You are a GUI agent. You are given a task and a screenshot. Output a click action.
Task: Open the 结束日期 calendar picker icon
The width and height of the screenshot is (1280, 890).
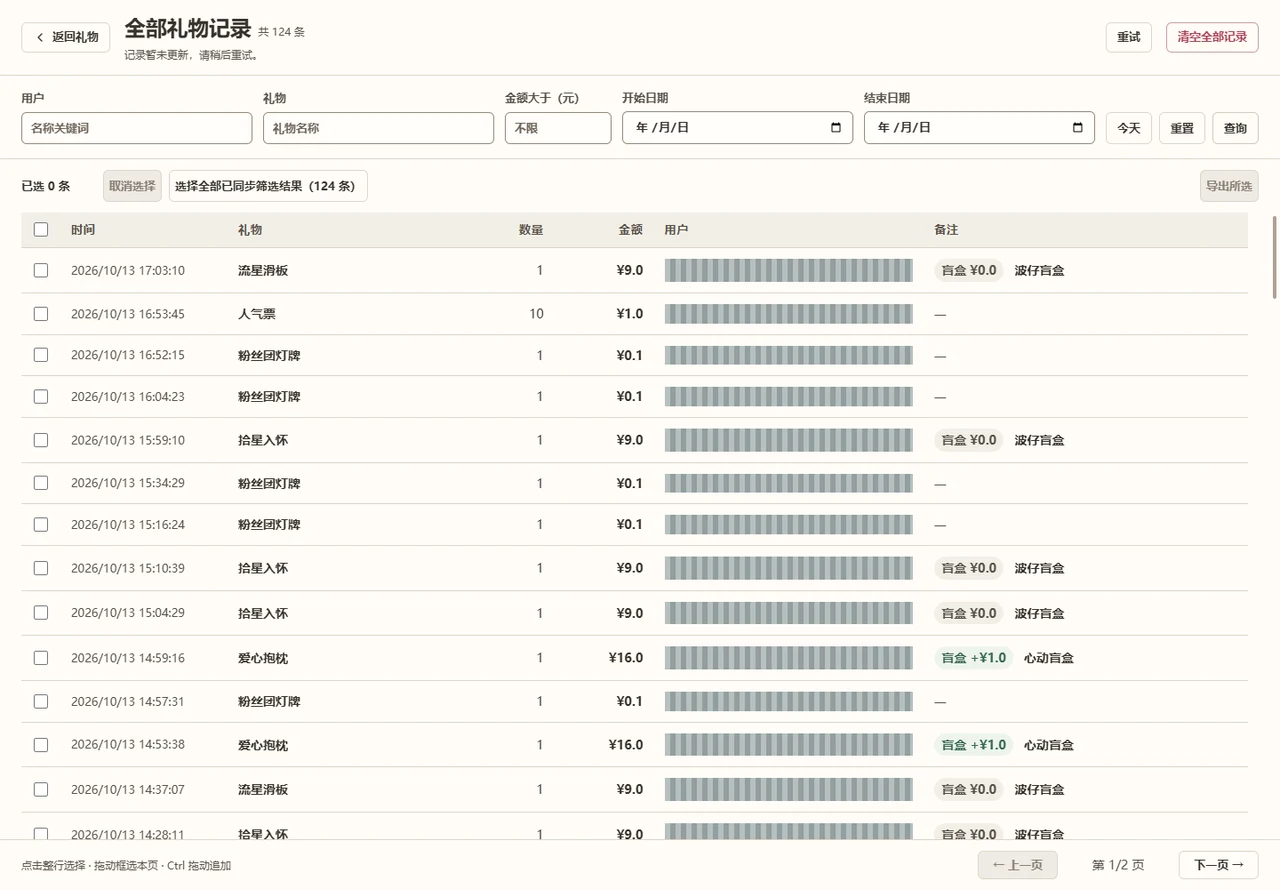click(1078, 128)
